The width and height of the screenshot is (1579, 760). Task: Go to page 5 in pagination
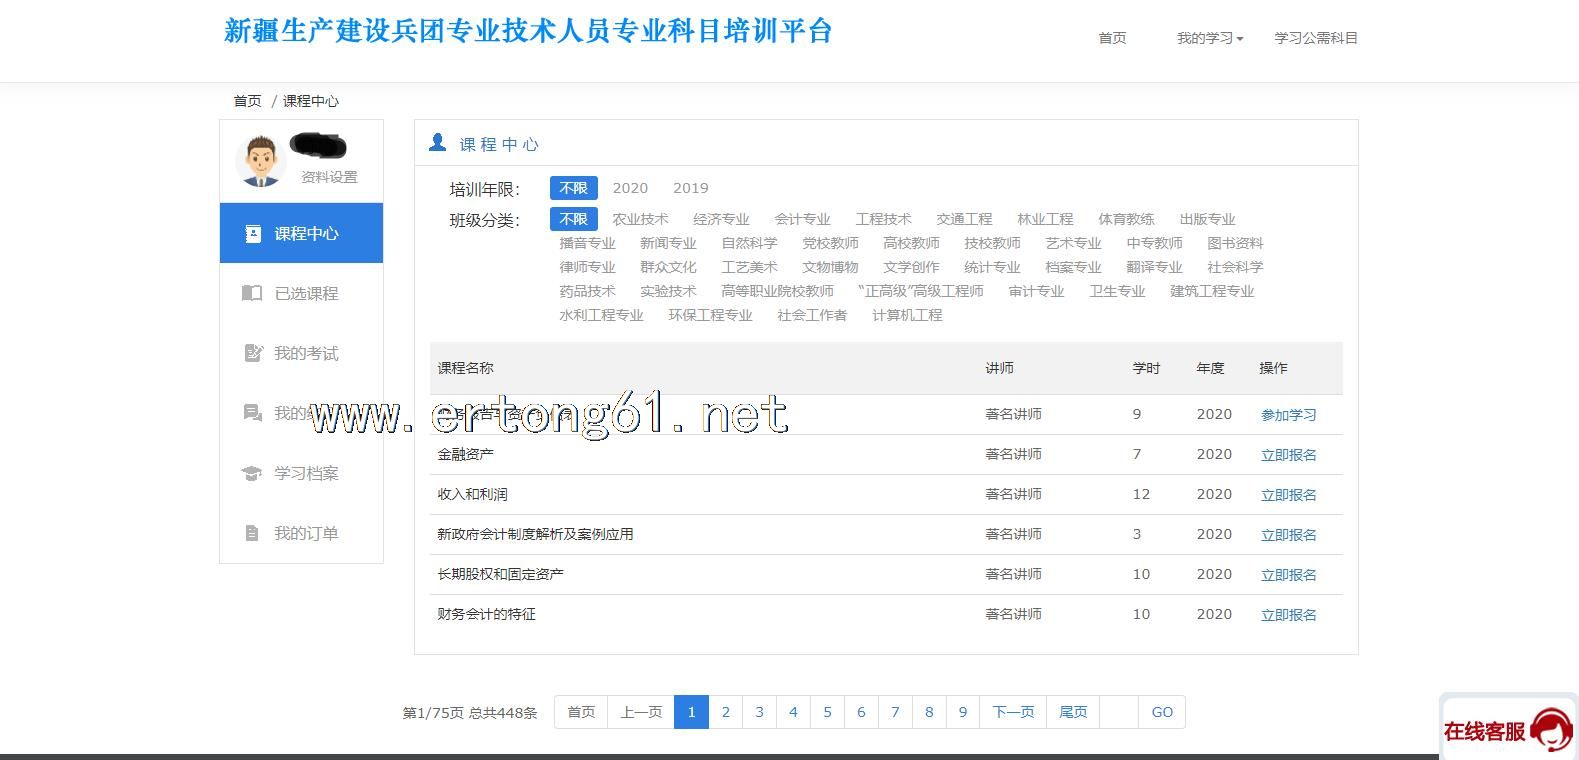[827, 712]
